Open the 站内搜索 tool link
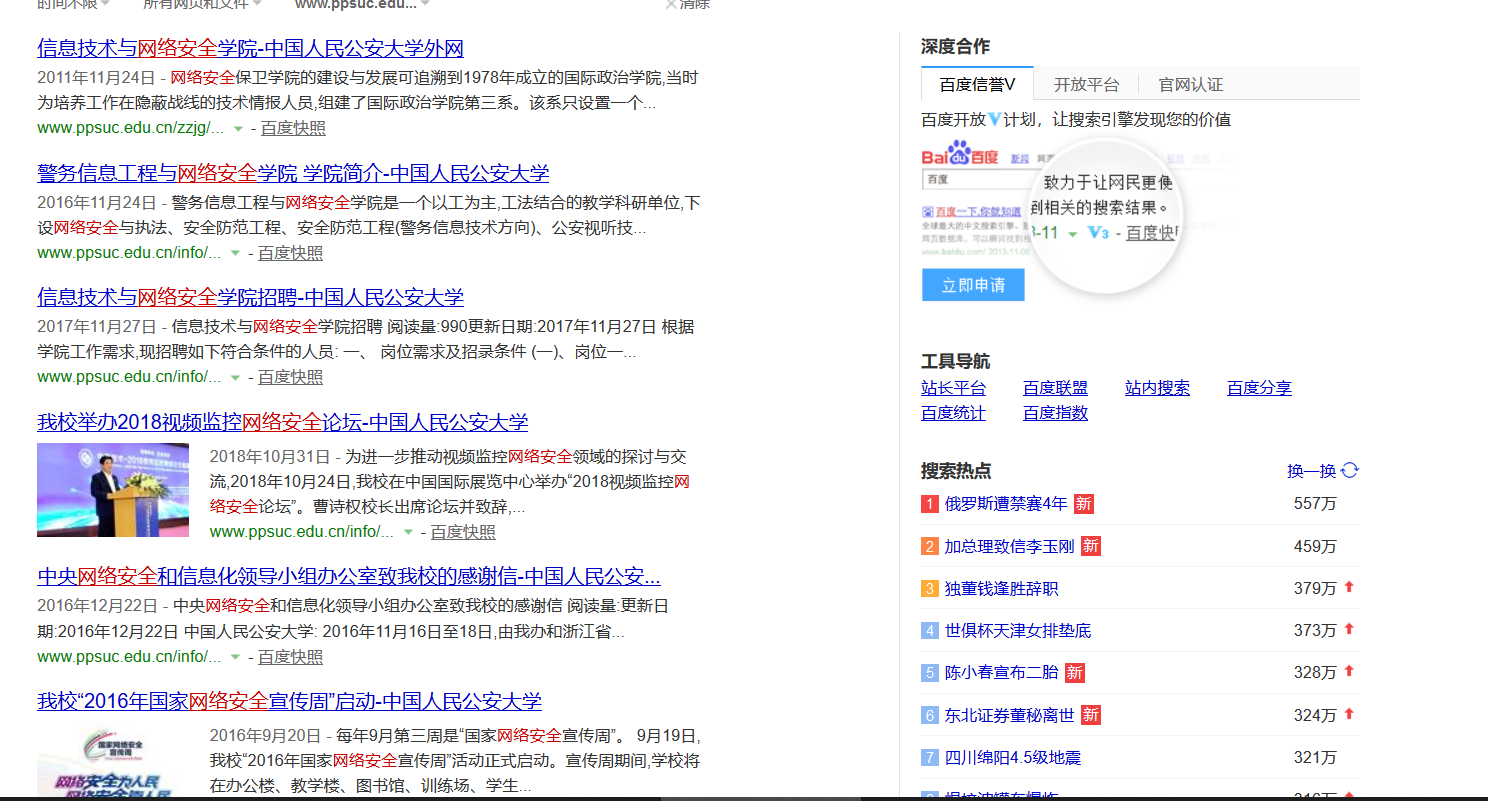The image size is (1488, 801). pyautogui.click(x=1157, y=388)
